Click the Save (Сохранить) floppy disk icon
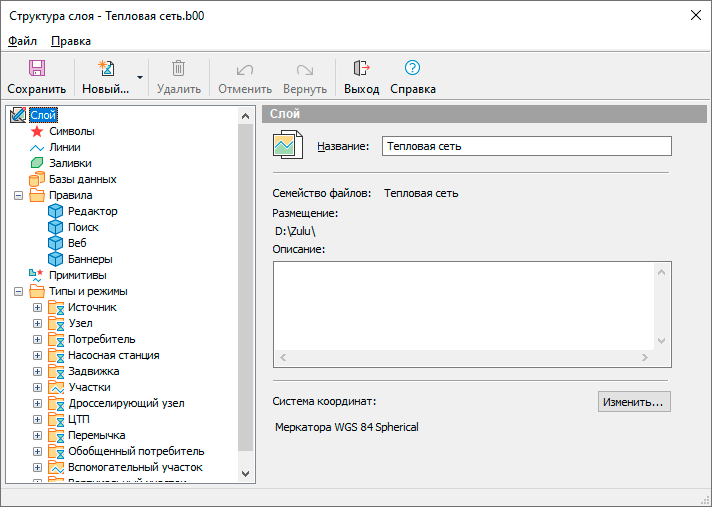The height and width of the screenshot is (507, 712). point(36,68)
